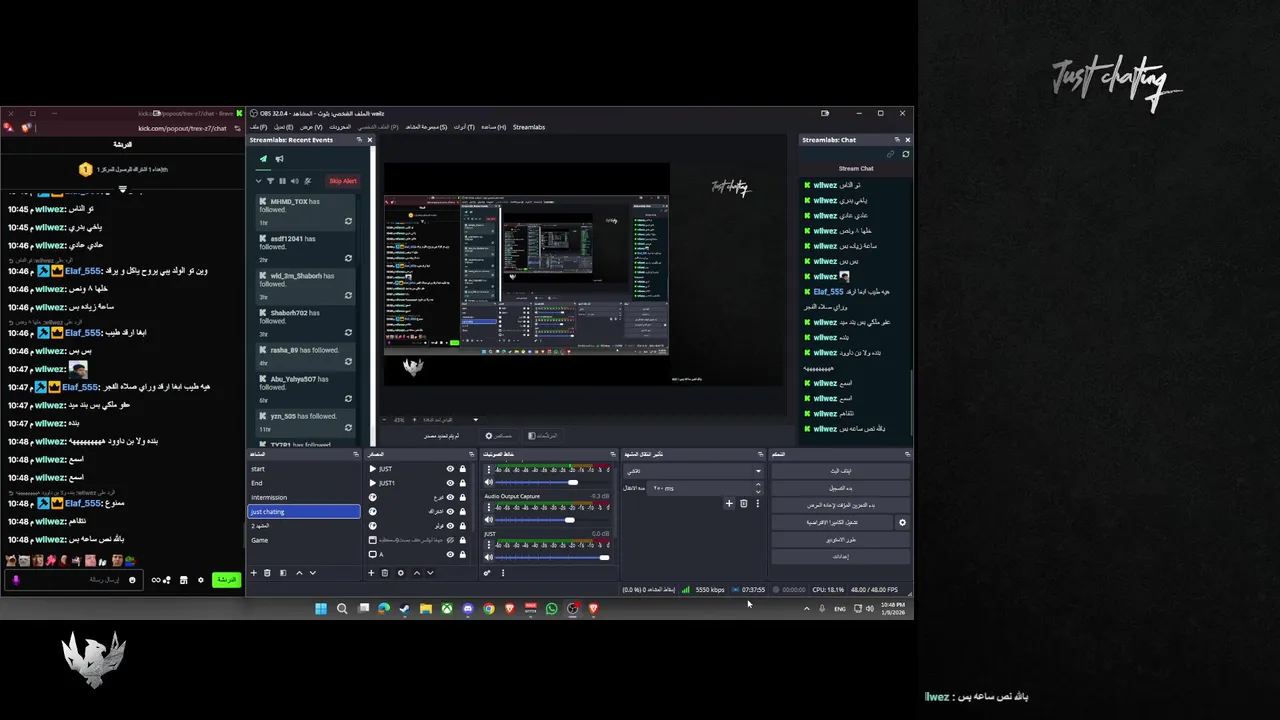
Task: Open scene filters icon in scenes toolbar
Action: 283,573
